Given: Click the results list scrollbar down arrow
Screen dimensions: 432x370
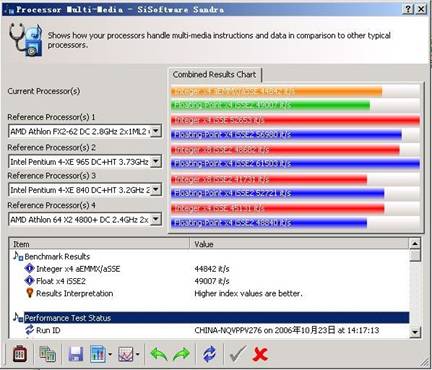Looking at the screenshot, I should click(415, 332).
